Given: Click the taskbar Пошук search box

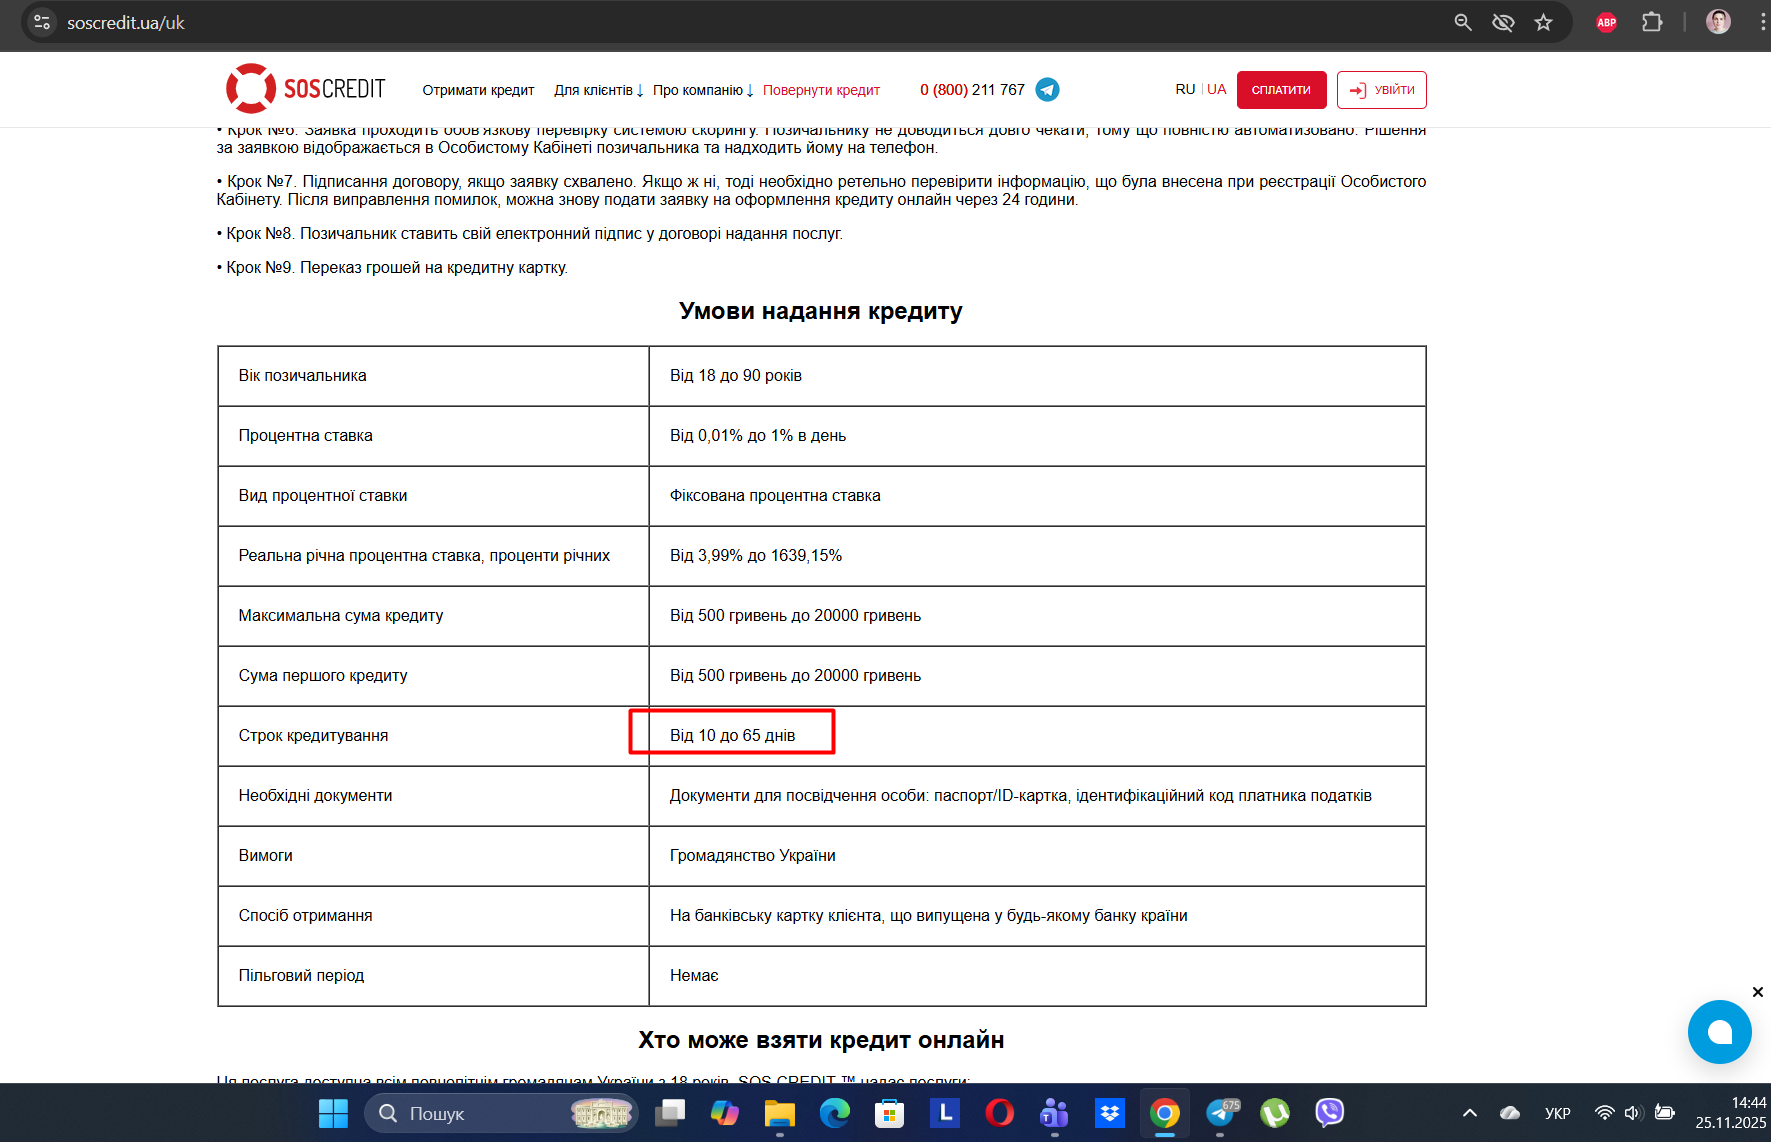Looking at the screenshot, I should (501, 1113).
